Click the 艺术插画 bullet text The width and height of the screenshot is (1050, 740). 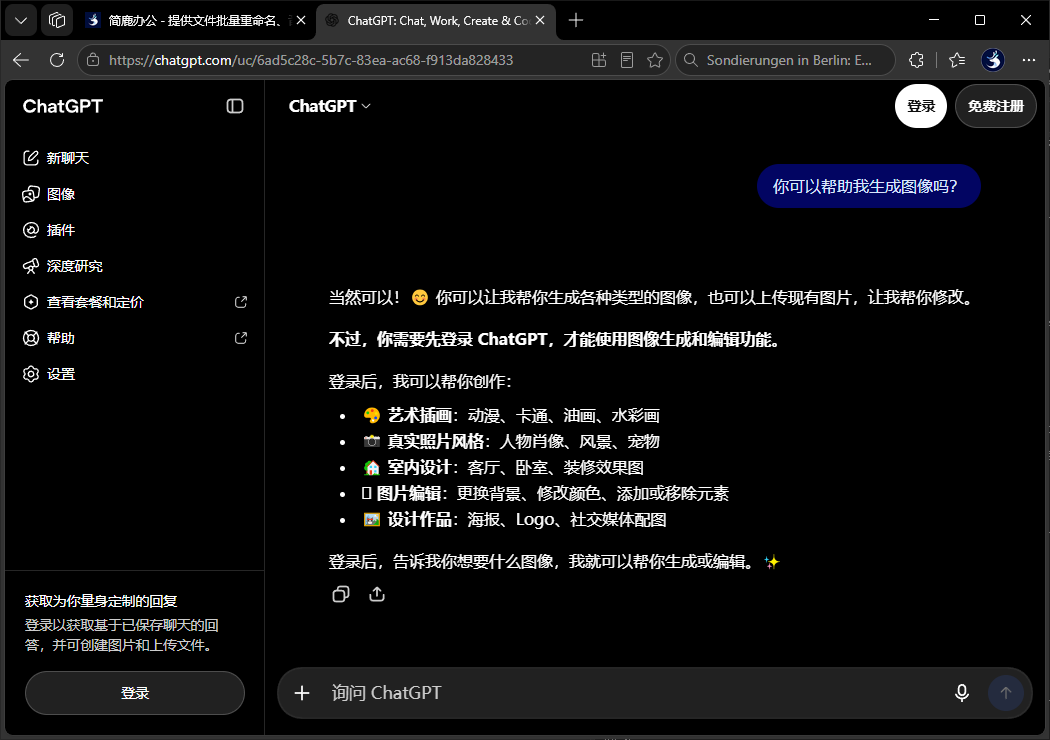click(511, 415)
